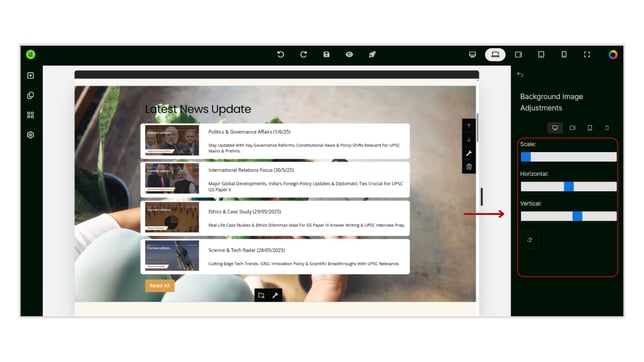The height and width of the screenshot is (362, 644).
Task: Adjust the Vertical position slider
Action: tap(569, 216)
